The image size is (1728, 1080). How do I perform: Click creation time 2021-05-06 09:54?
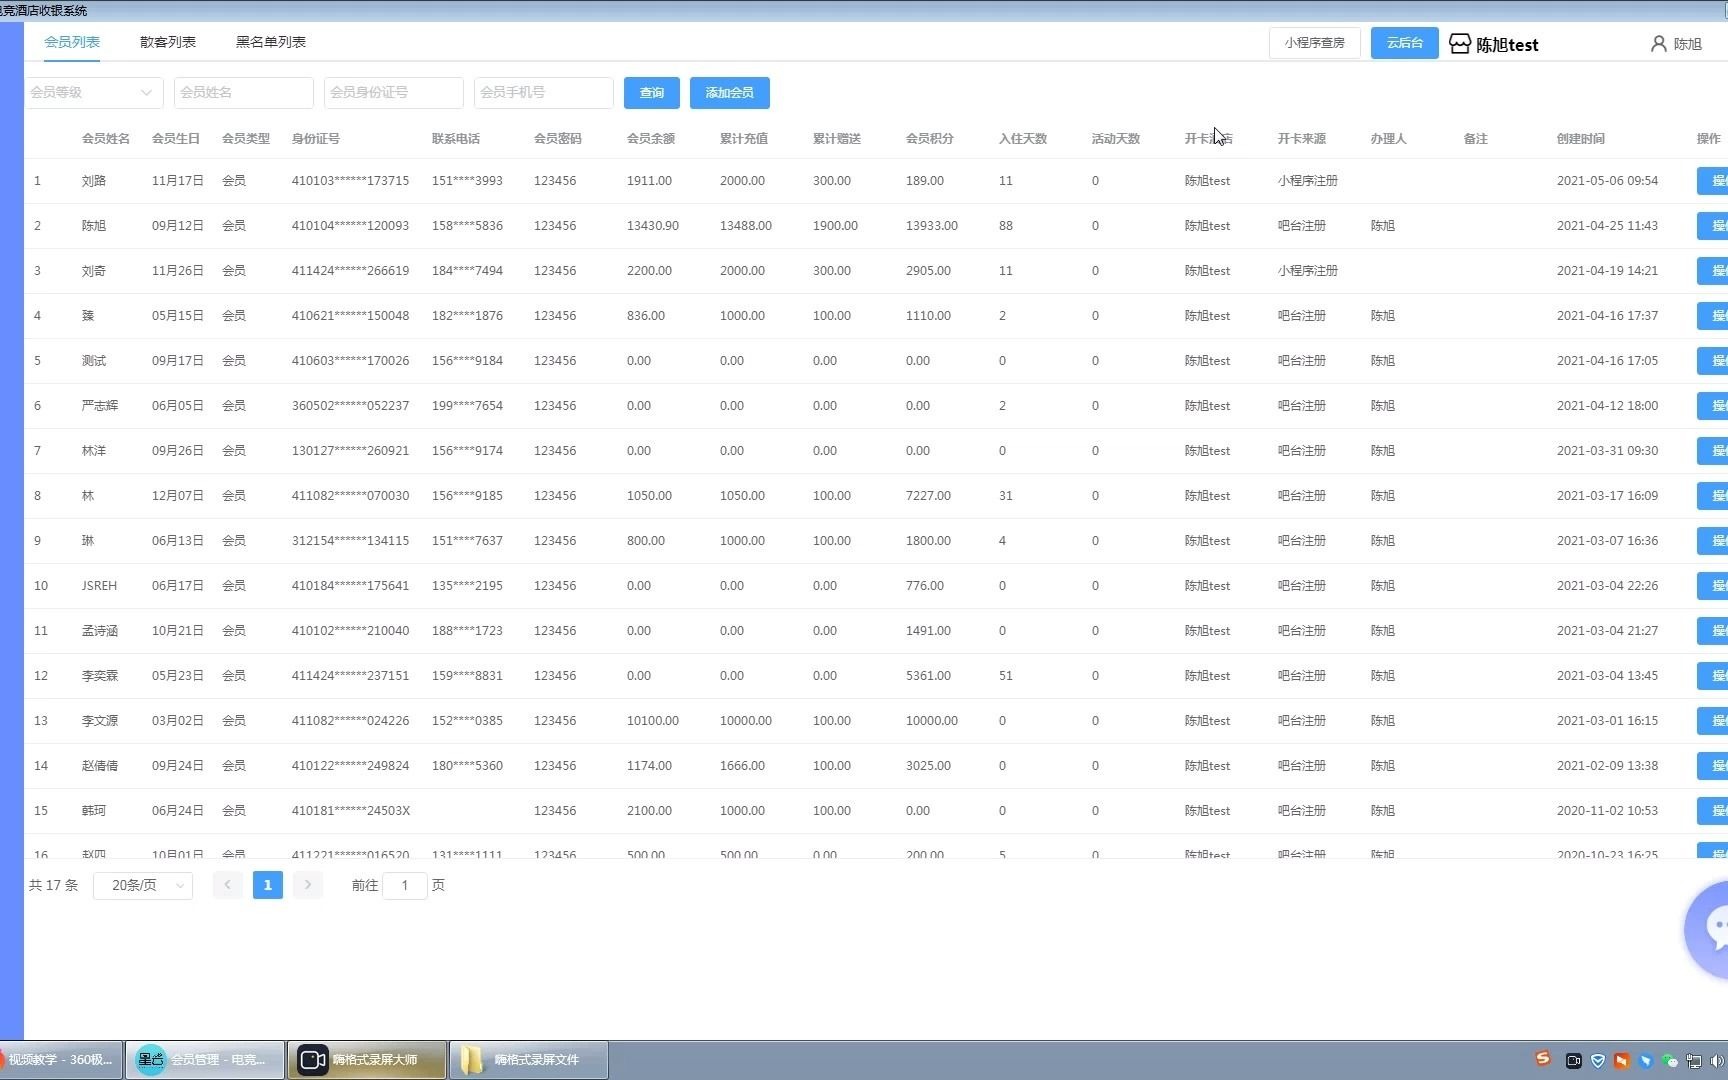[x=1607, y=181]
